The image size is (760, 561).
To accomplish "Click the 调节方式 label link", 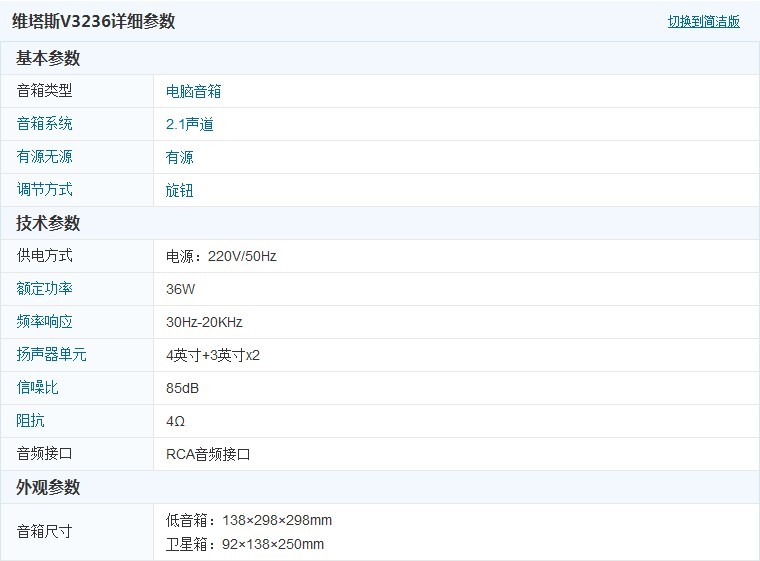I will click(44, 190).
